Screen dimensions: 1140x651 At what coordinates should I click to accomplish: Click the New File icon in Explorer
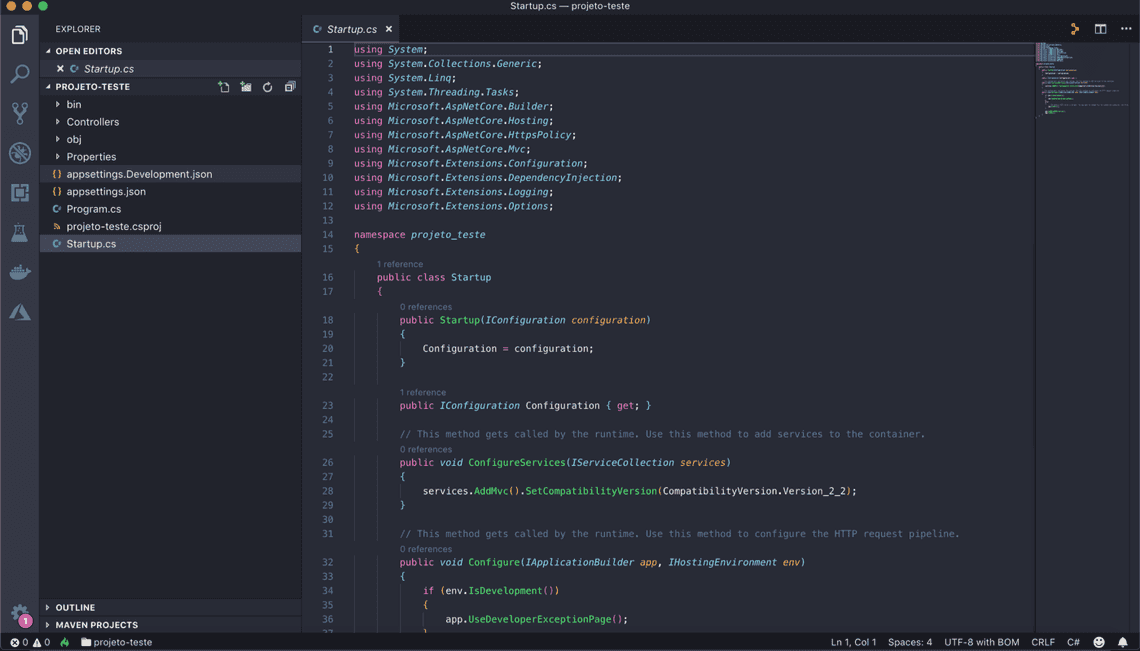tap(224, 86)
